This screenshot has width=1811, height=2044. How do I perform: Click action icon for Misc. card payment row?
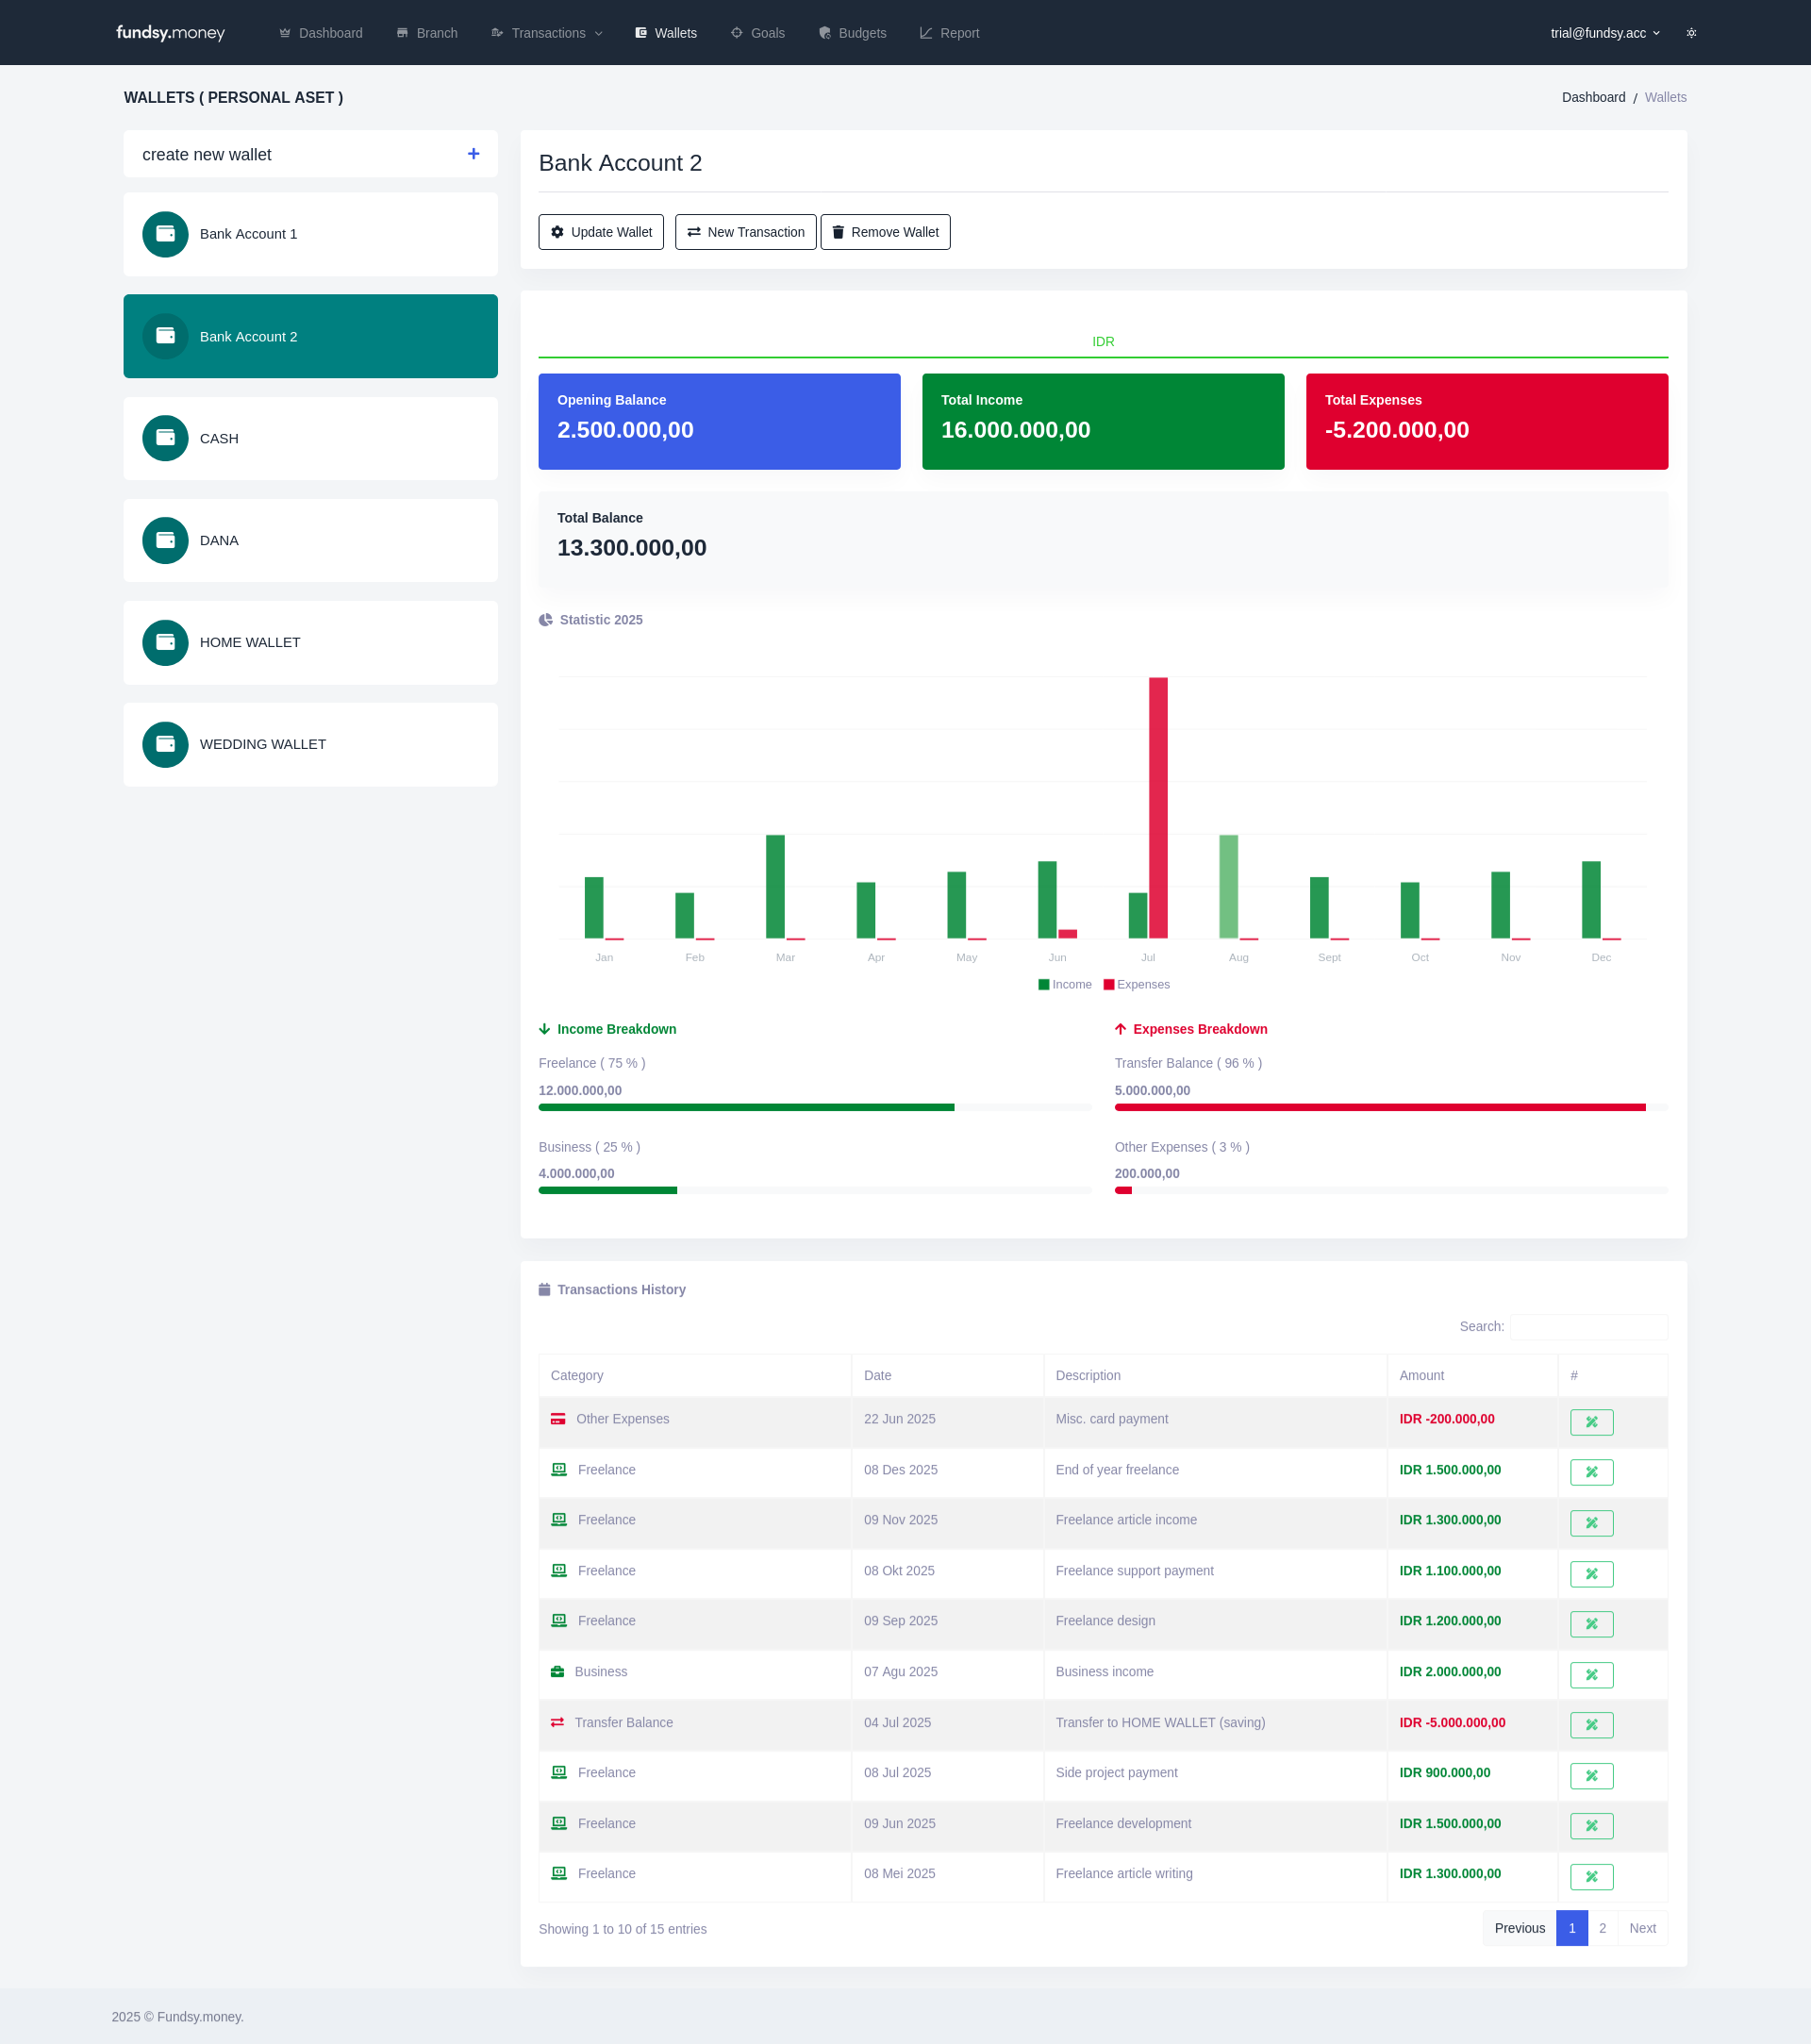pyautogui.click(x=1590, y=1421)
